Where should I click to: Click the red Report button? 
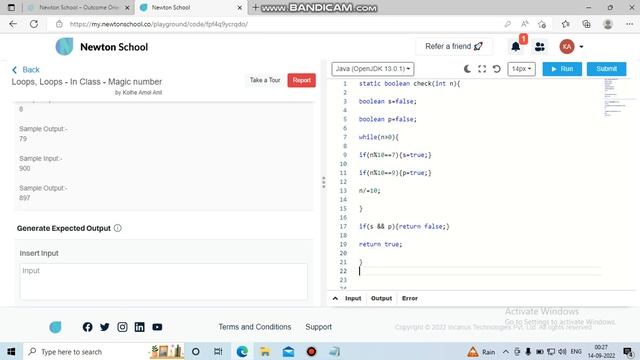(x=302, y=80)
